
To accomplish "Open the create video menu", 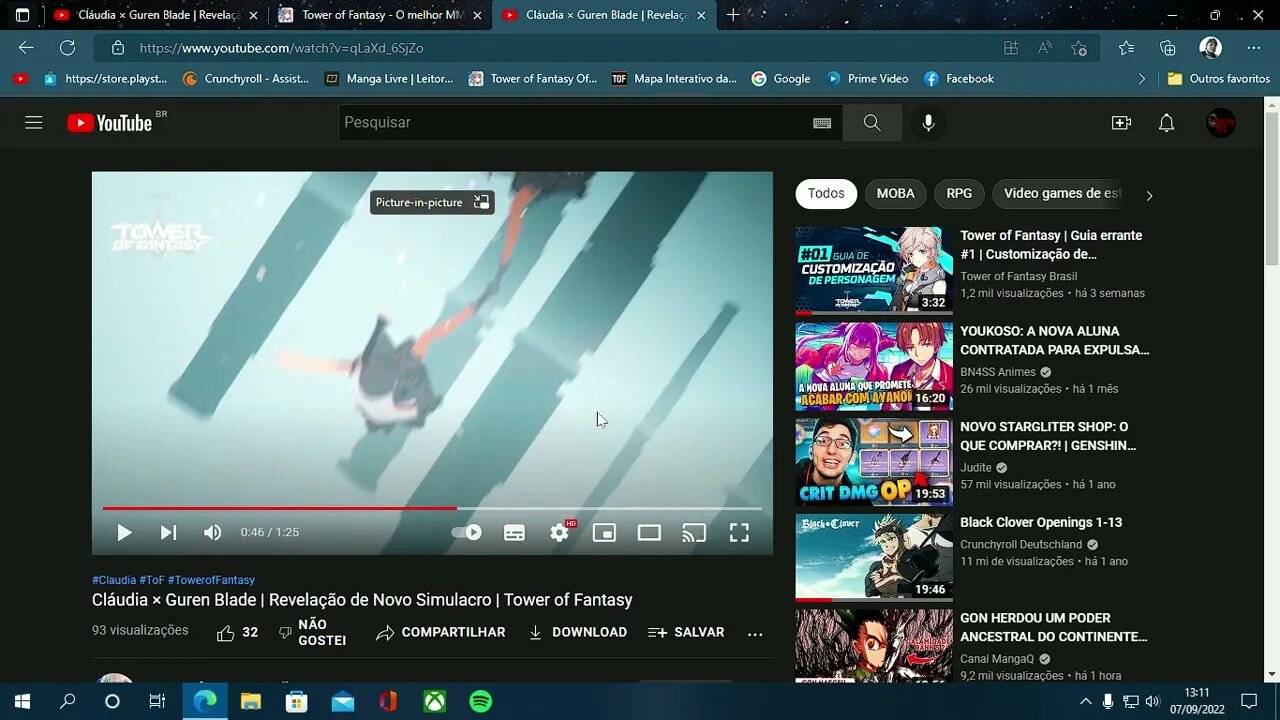I will click(1121, 122).
